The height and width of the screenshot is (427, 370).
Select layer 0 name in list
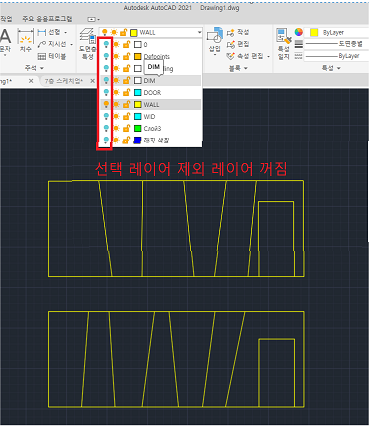coord(145,44)
